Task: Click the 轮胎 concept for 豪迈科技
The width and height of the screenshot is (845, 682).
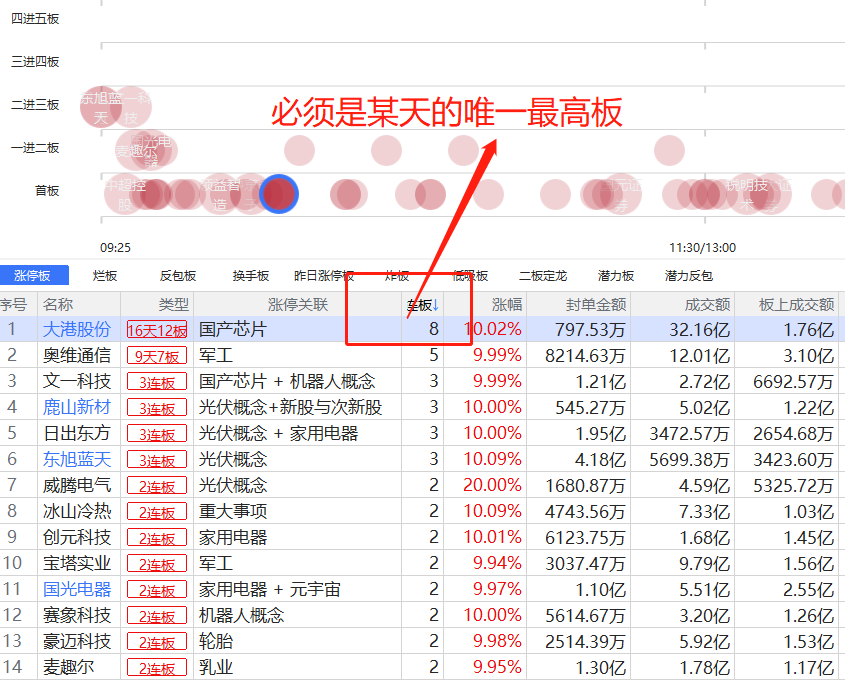Action: [x=216, y=641]
